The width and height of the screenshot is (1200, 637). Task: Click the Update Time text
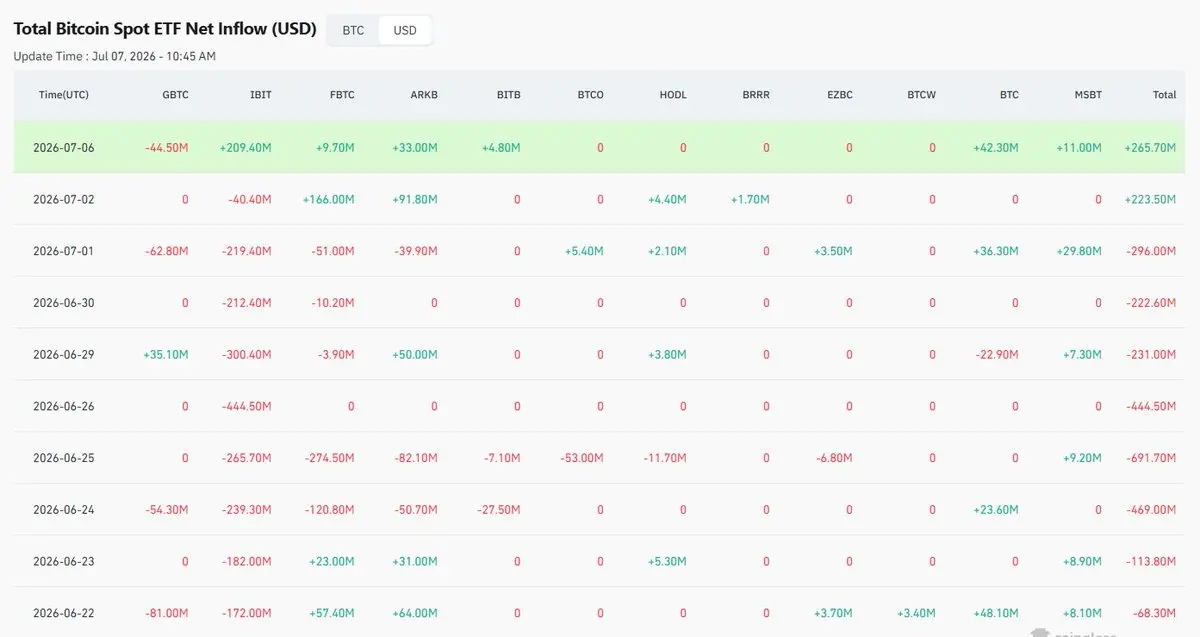click(x=115, y=56)
